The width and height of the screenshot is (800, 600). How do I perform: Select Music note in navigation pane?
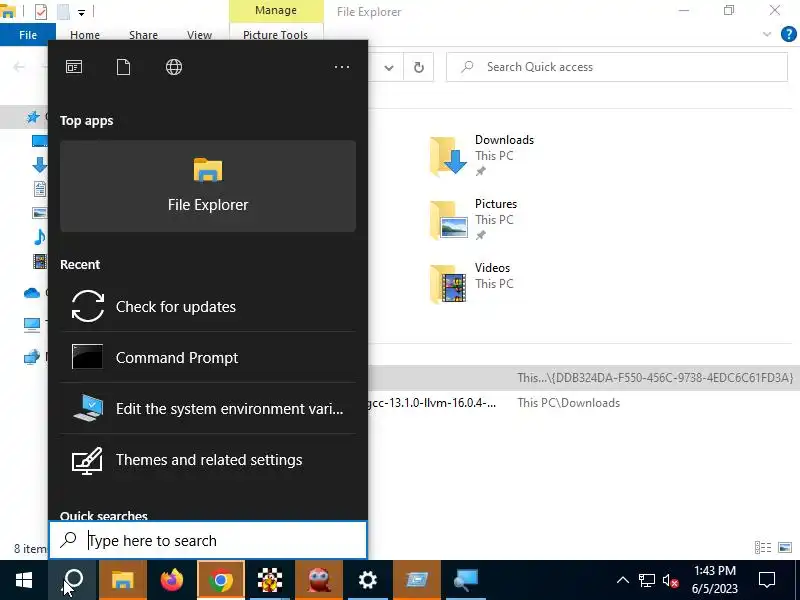[40, 237]
